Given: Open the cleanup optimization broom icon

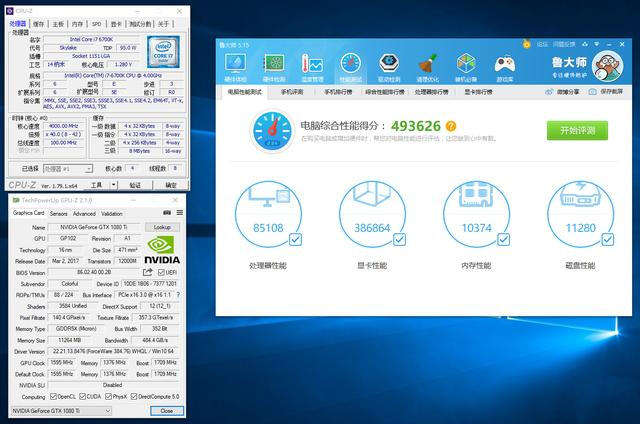Looking at the screenshot, I should coord(427,64).
